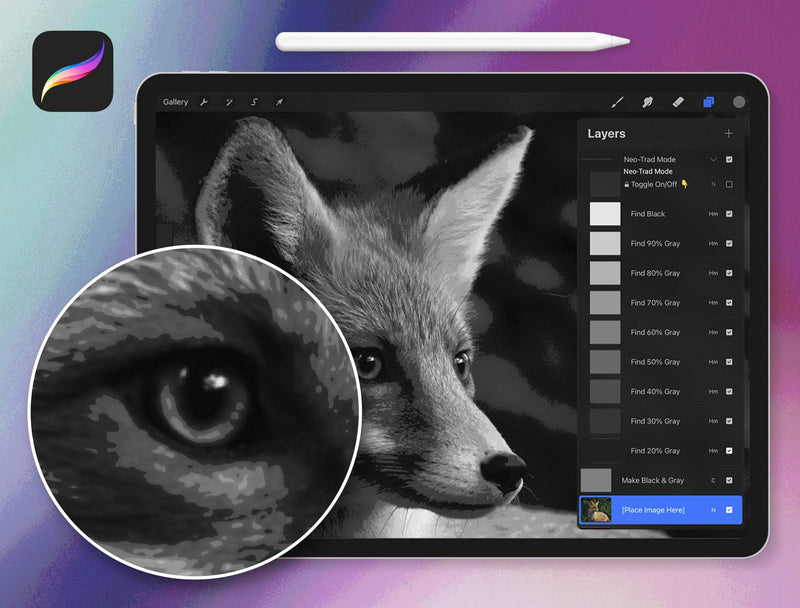Select the Paint brush tool
This screenshot has width=800, height=608.
tap(617, 102)
